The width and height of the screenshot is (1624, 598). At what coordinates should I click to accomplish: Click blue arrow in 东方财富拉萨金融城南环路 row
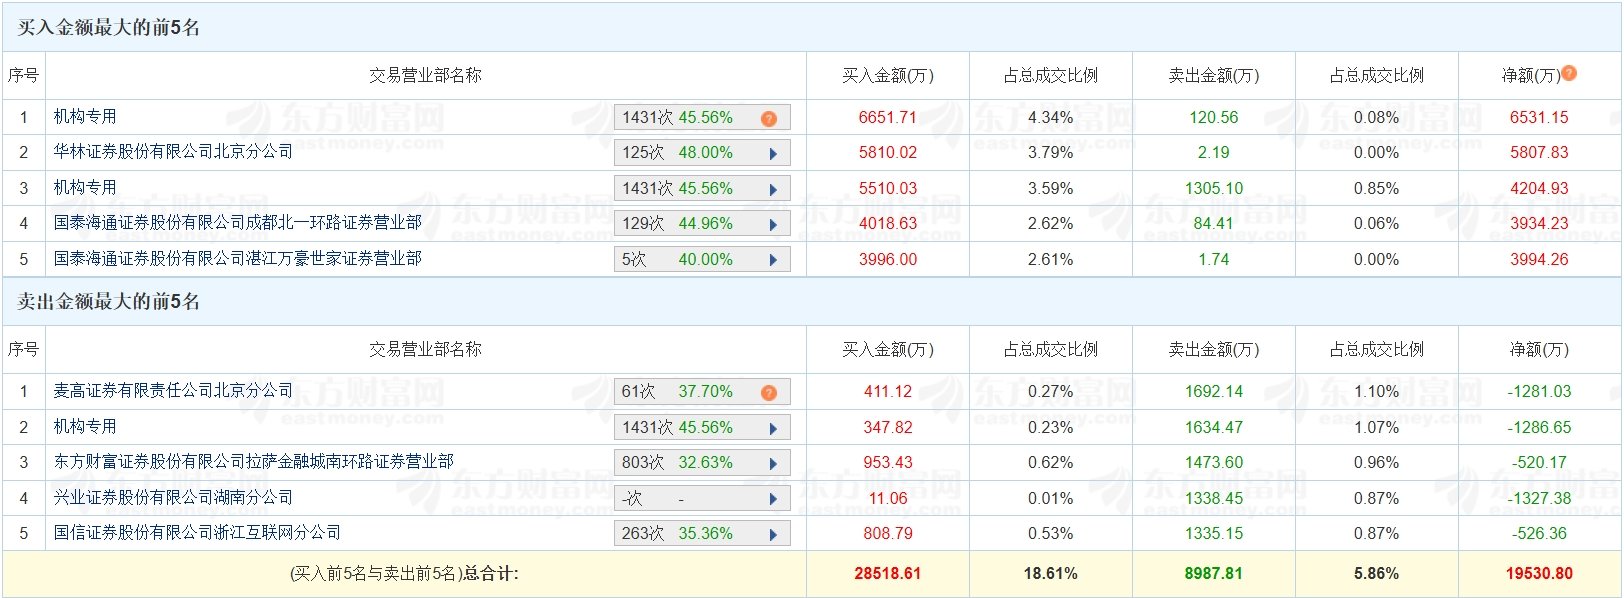click(x=773, y=464)
